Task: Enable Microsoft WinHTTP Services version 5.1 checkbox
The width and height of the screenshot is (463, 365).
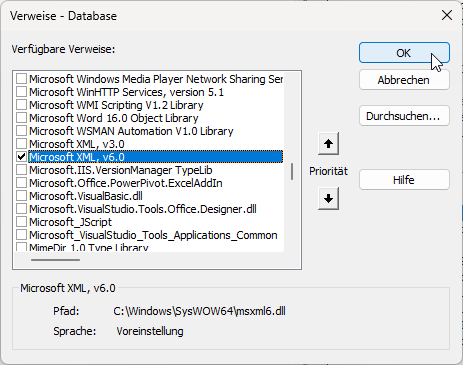Action: (22, 92)
